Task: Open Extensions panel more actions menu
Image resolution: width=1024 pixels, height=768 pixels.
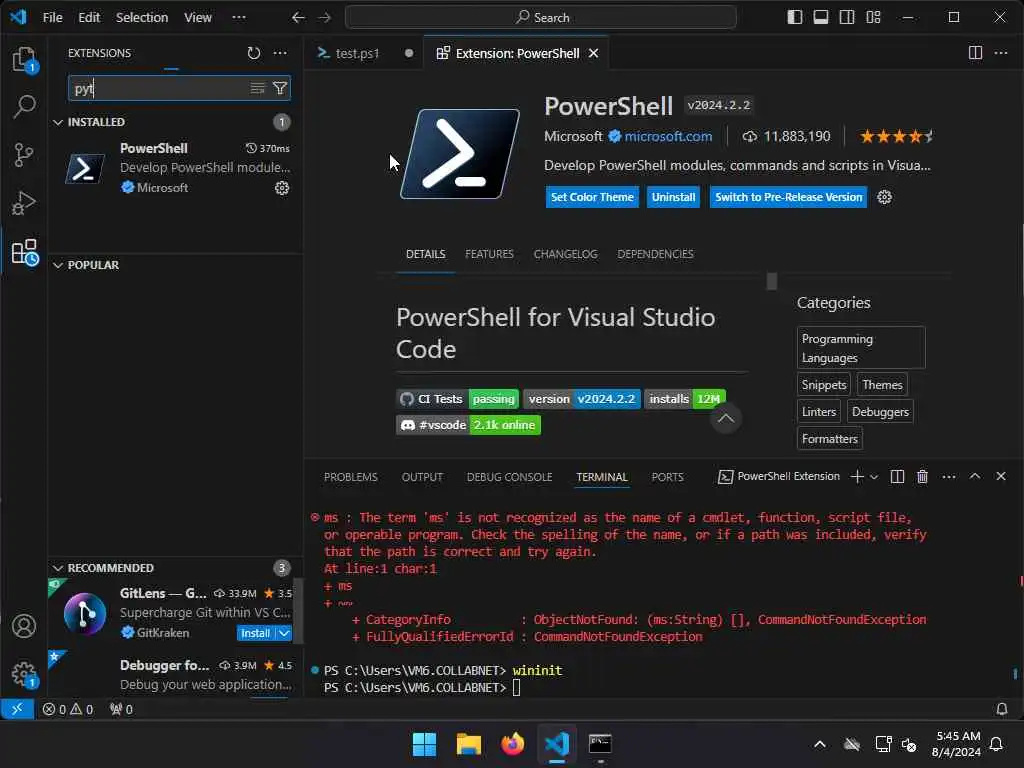Action: click(280, 53)
